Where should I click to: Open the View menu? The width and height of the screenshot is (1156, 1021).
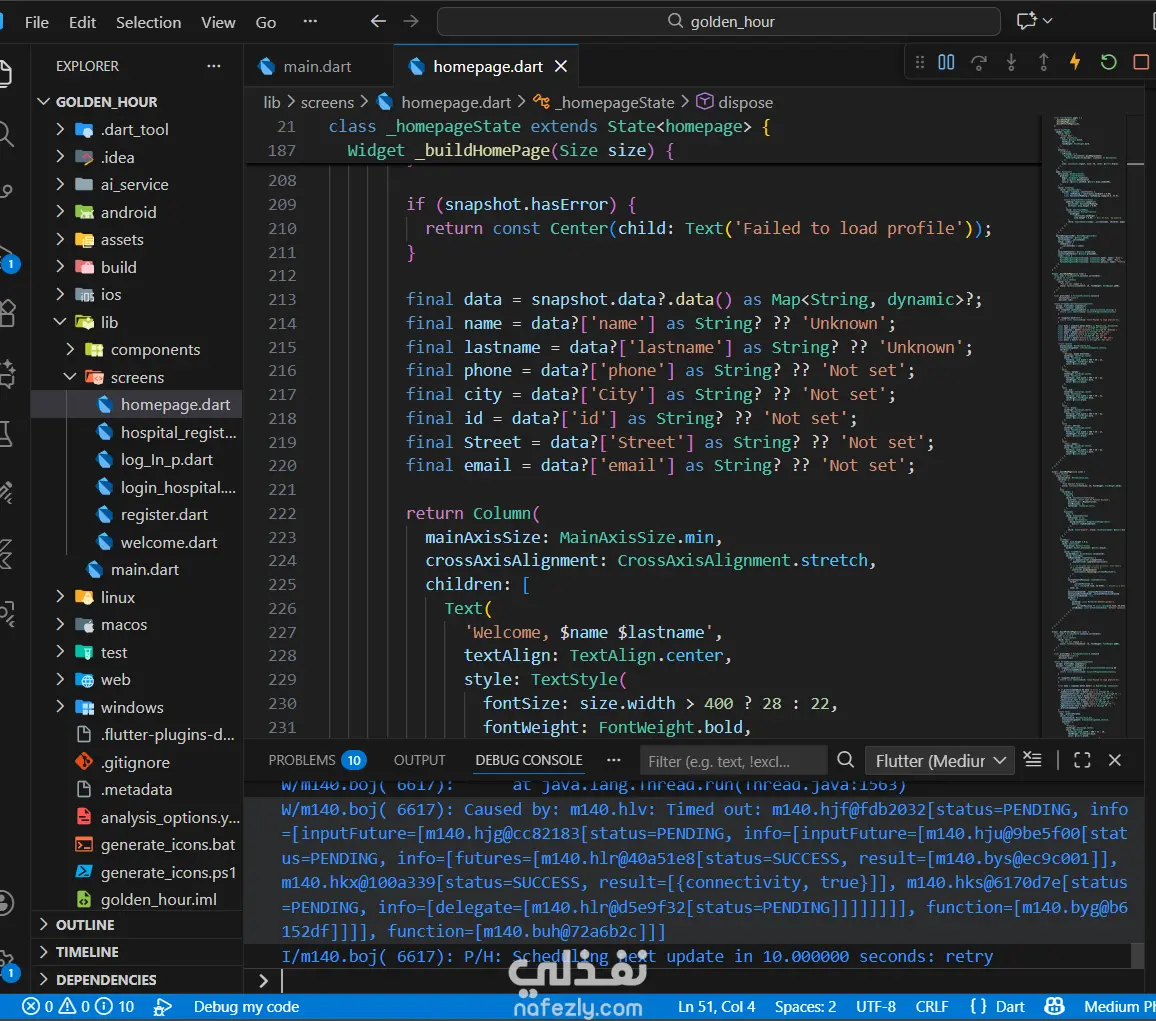click(x=218, y=22)
